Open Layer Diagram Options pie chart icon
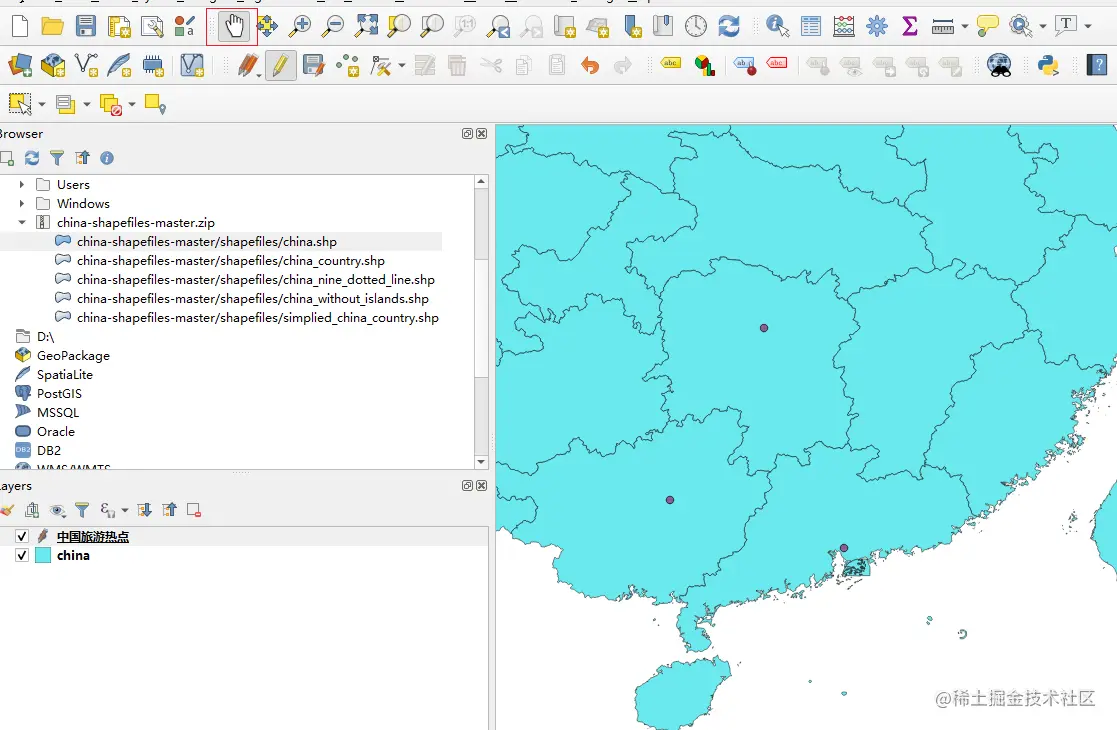The height and width of the screenshot is (730, 1117). click(704, 66)
